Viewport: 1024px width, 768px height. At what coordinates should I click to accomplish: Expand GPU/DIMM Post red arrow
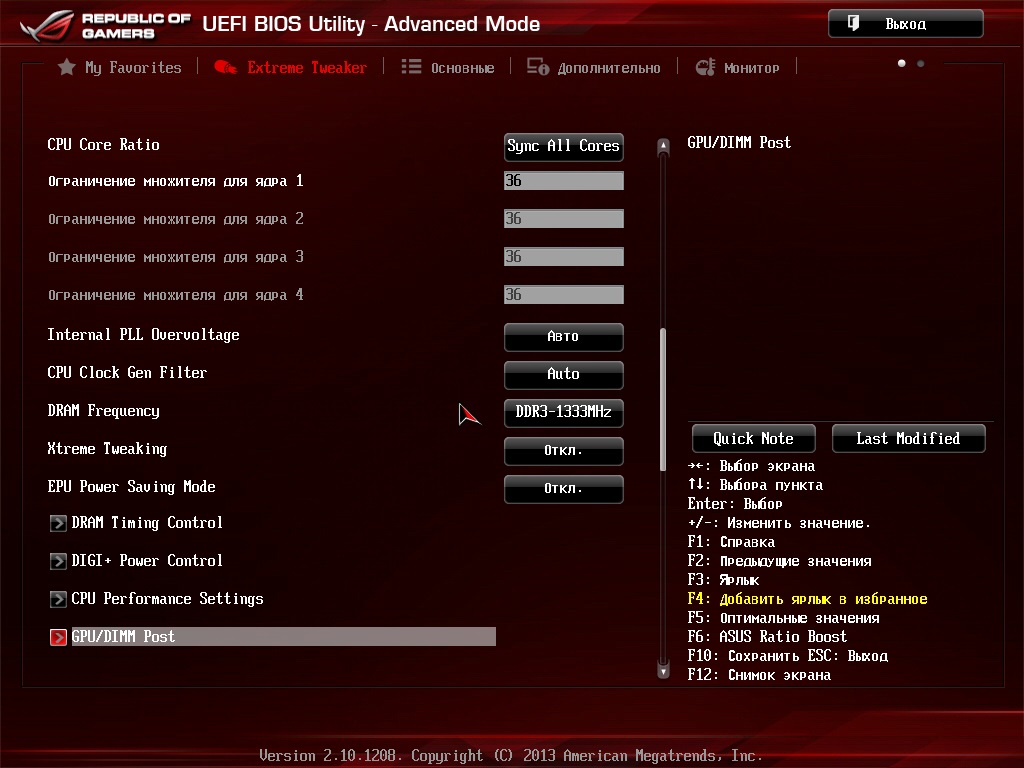pyautogui.click(x=58, y=637)
